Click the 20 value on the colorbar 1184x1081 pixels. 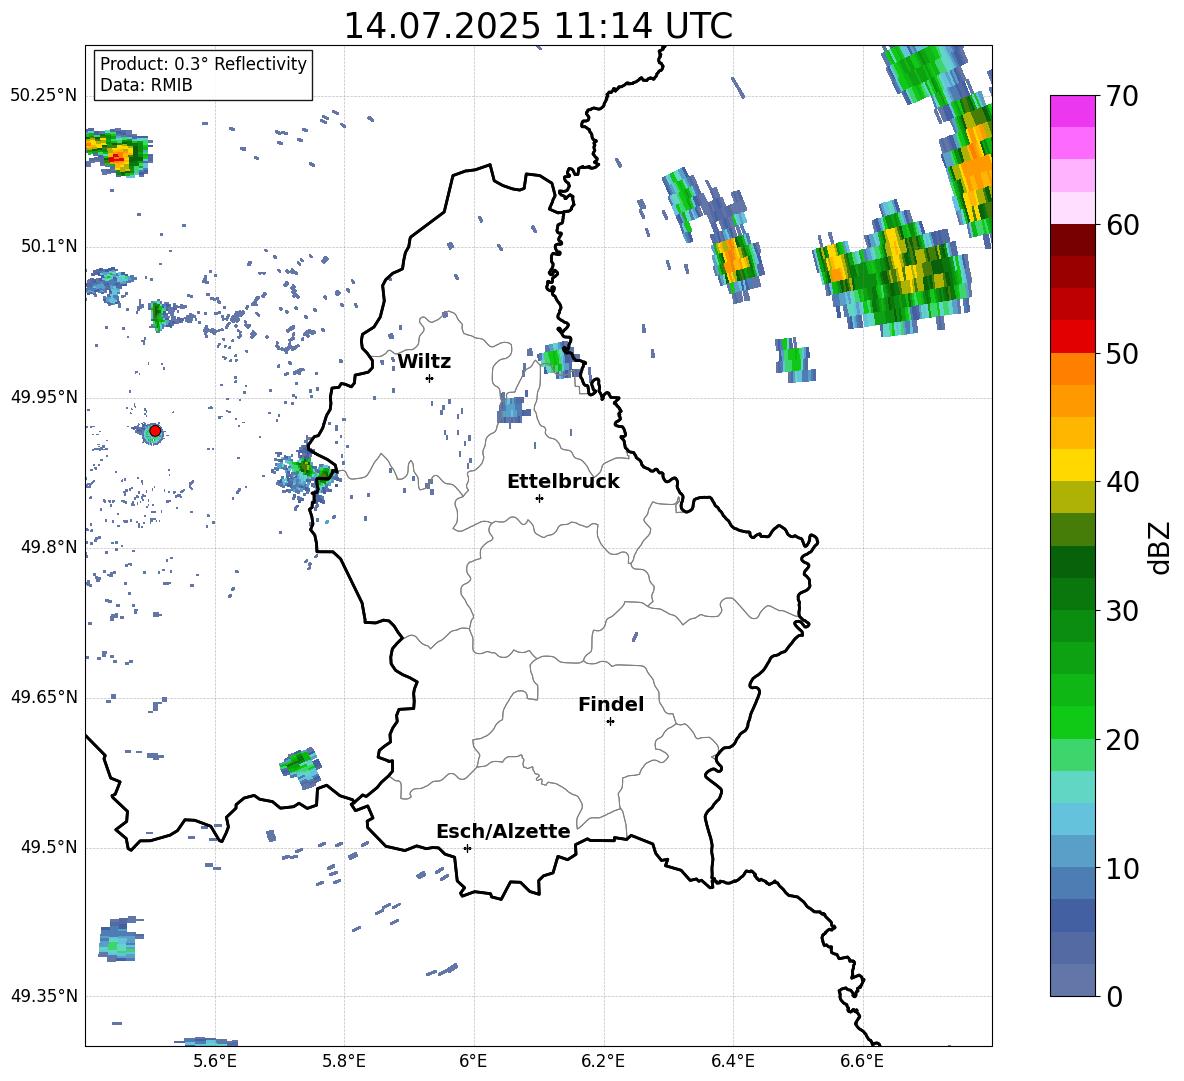pyautogui.click(x=1122, y=741)
